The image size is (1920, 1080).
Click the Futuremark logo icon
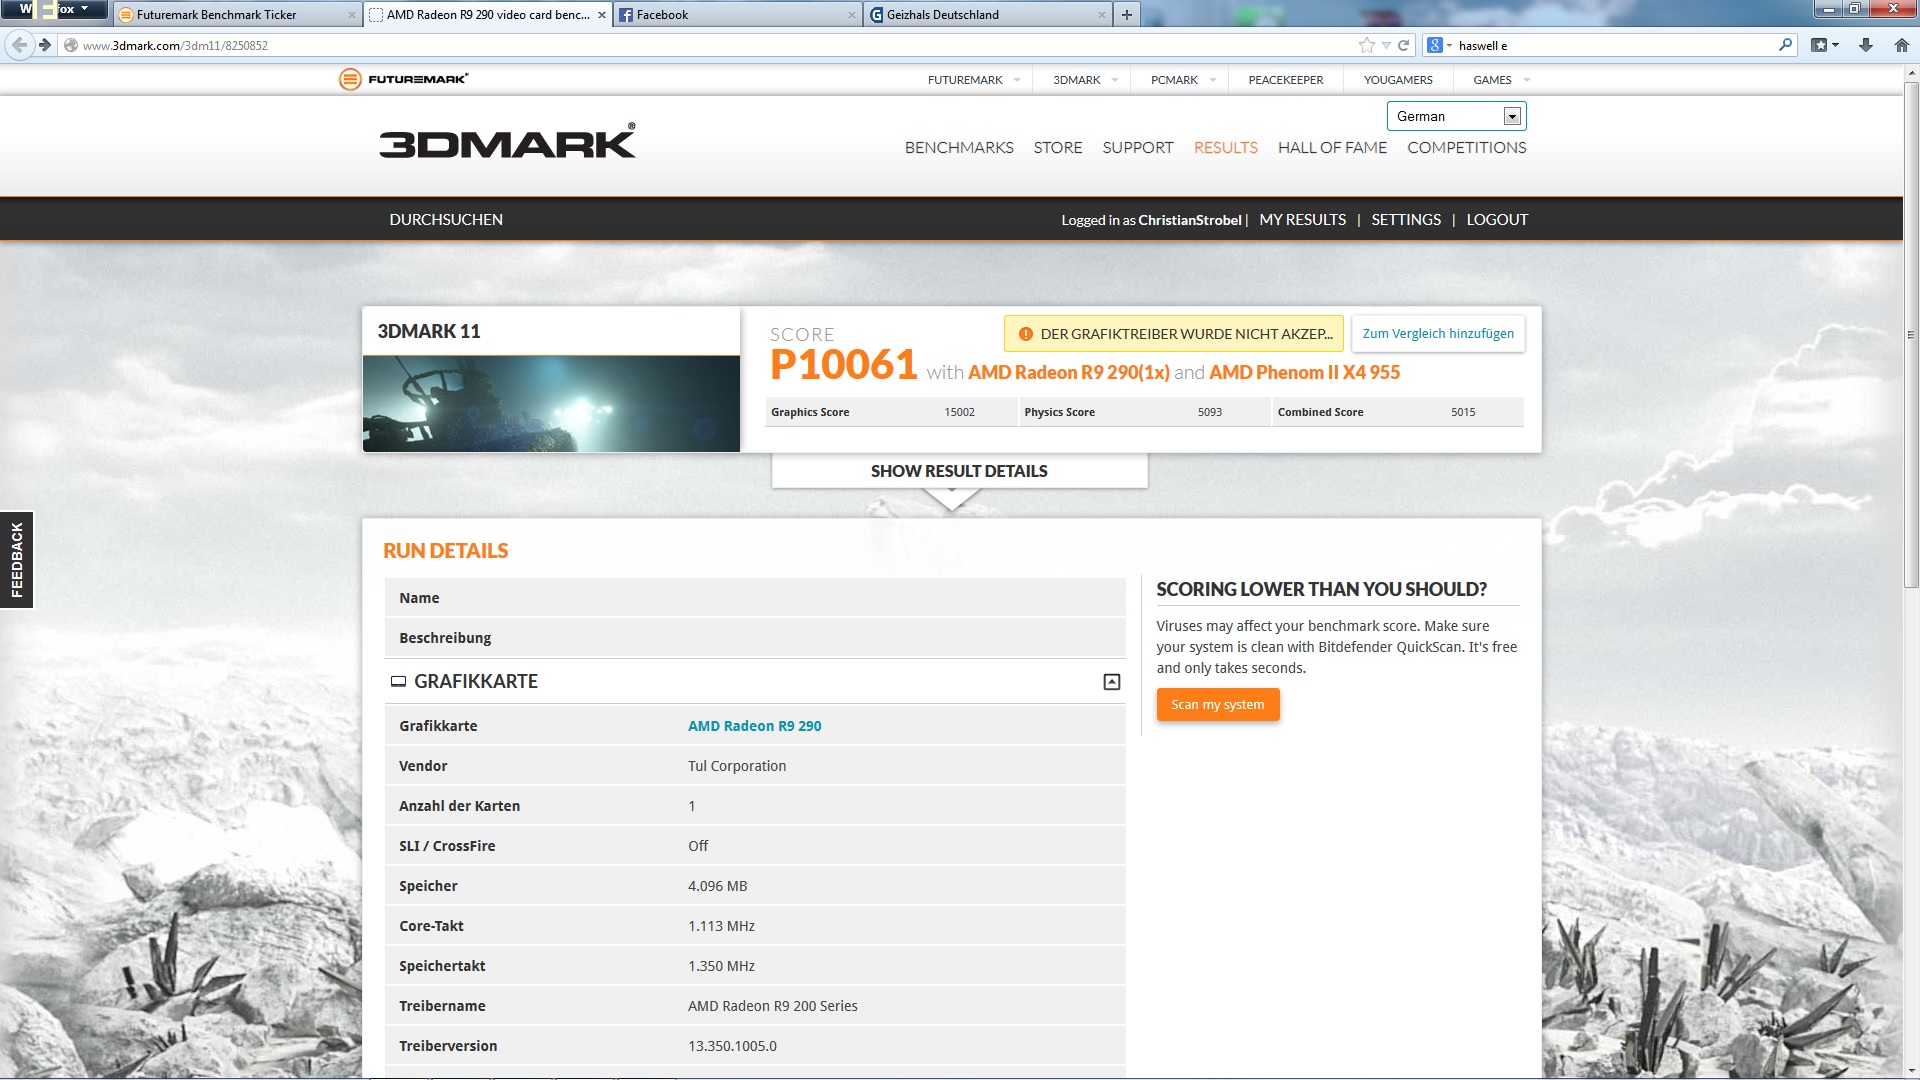(x=350, y=79)
